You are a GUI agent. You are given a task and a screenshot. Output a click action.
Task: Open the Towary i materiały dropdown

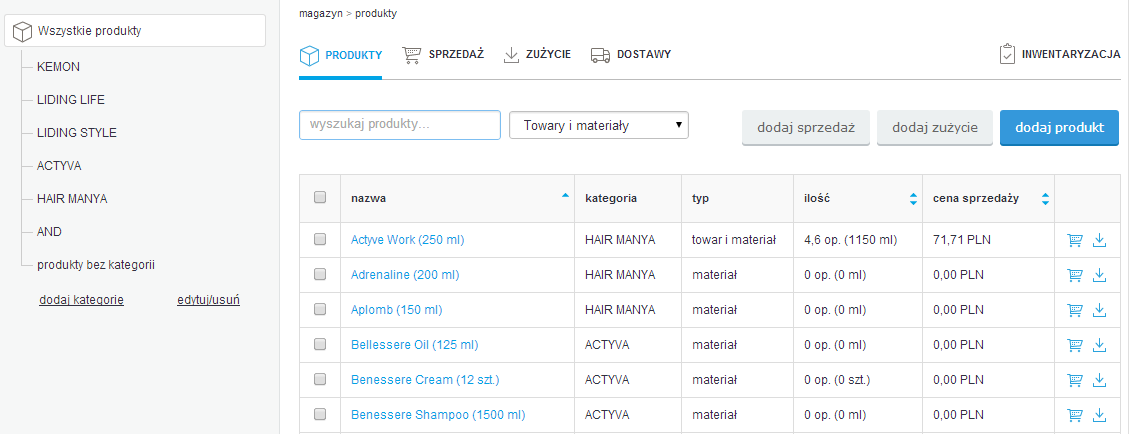click(599, 125)
